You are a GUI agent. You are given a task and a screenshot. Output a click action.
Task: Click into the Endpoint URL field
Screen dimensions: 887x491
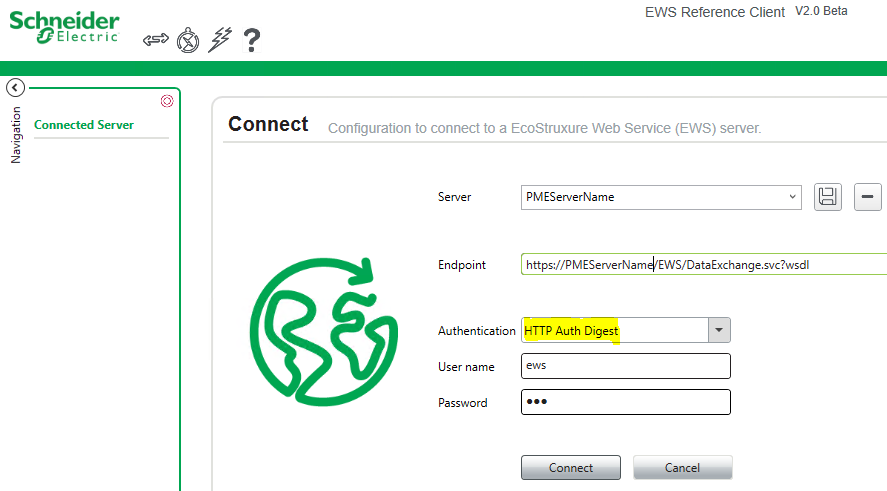[704, 265]
